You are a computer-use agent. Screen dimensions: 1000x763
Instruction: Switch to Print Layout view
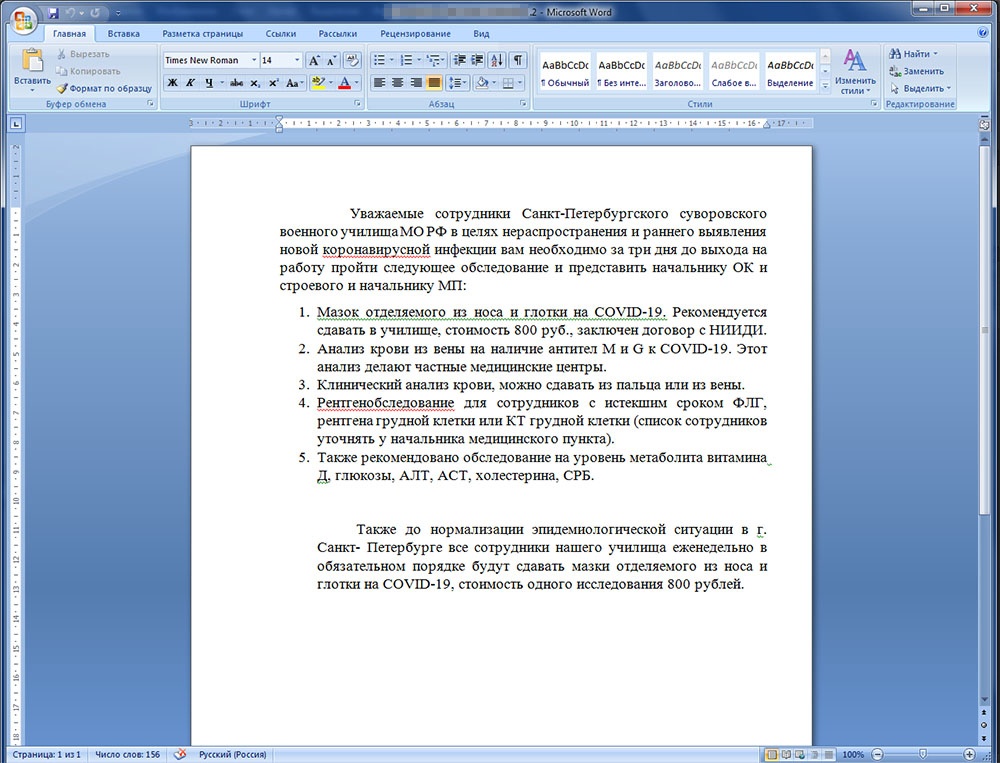[772, 754]
